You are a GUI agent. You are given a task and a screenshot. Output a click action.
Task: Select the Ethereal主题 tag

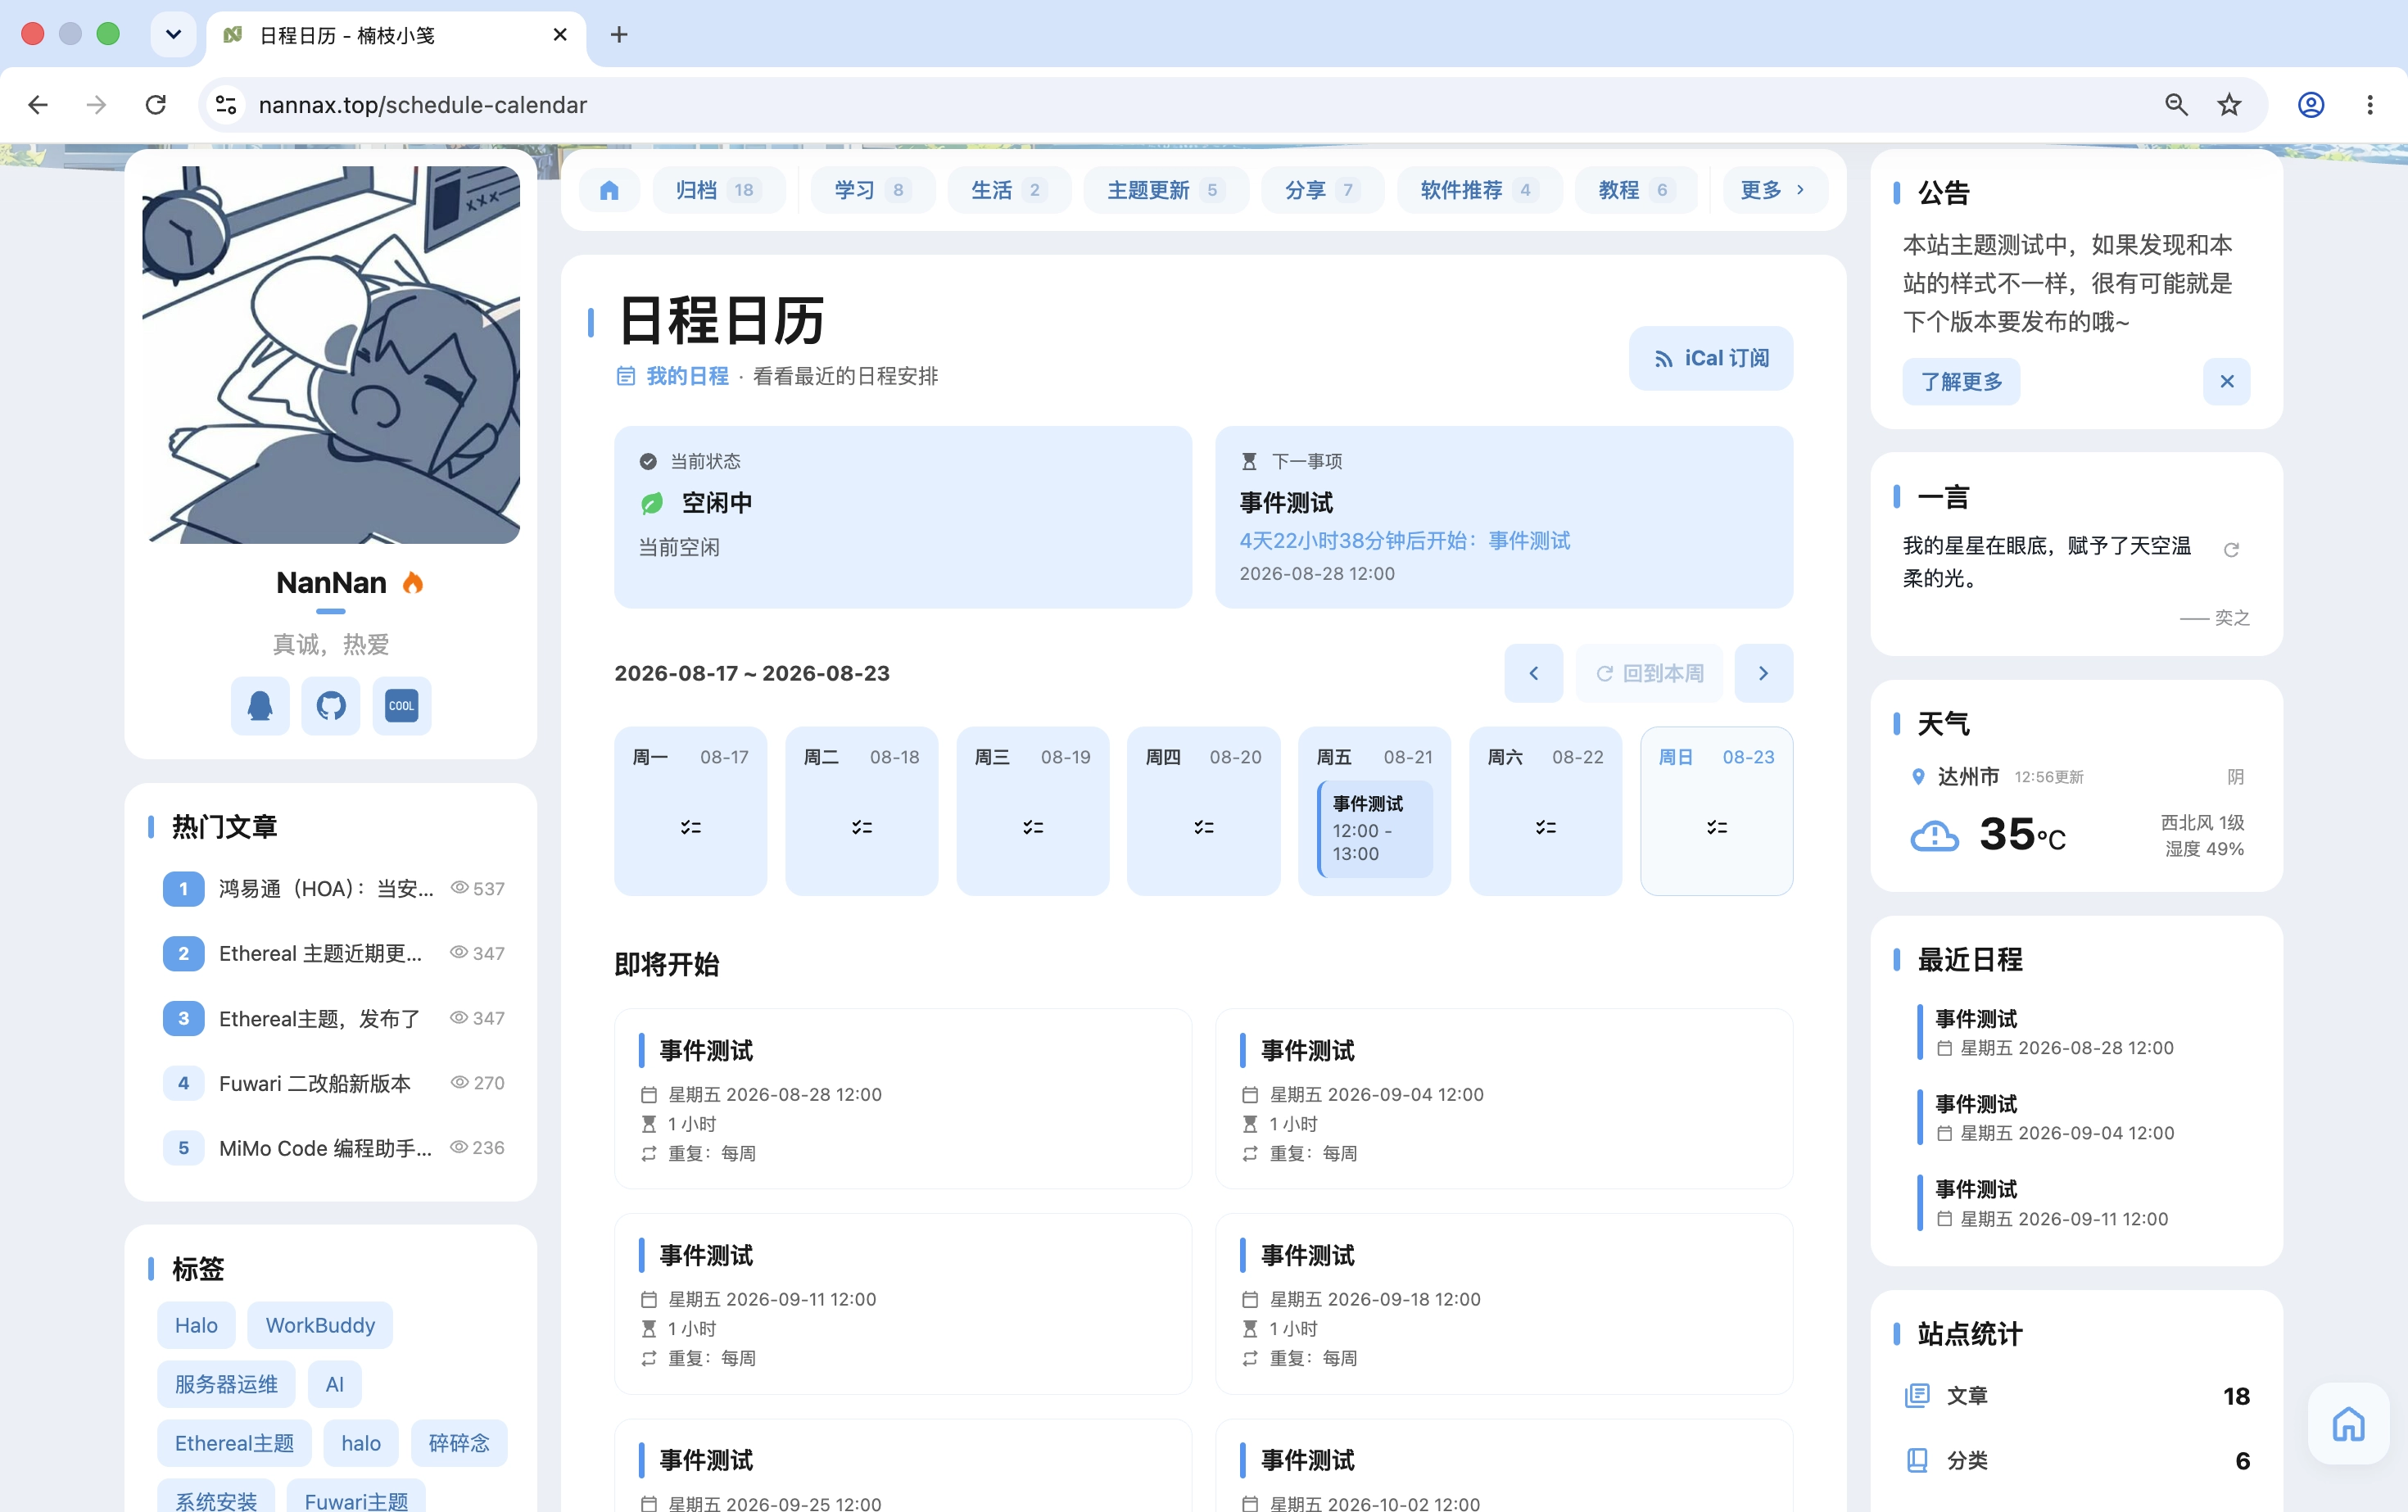point(234,1444)
